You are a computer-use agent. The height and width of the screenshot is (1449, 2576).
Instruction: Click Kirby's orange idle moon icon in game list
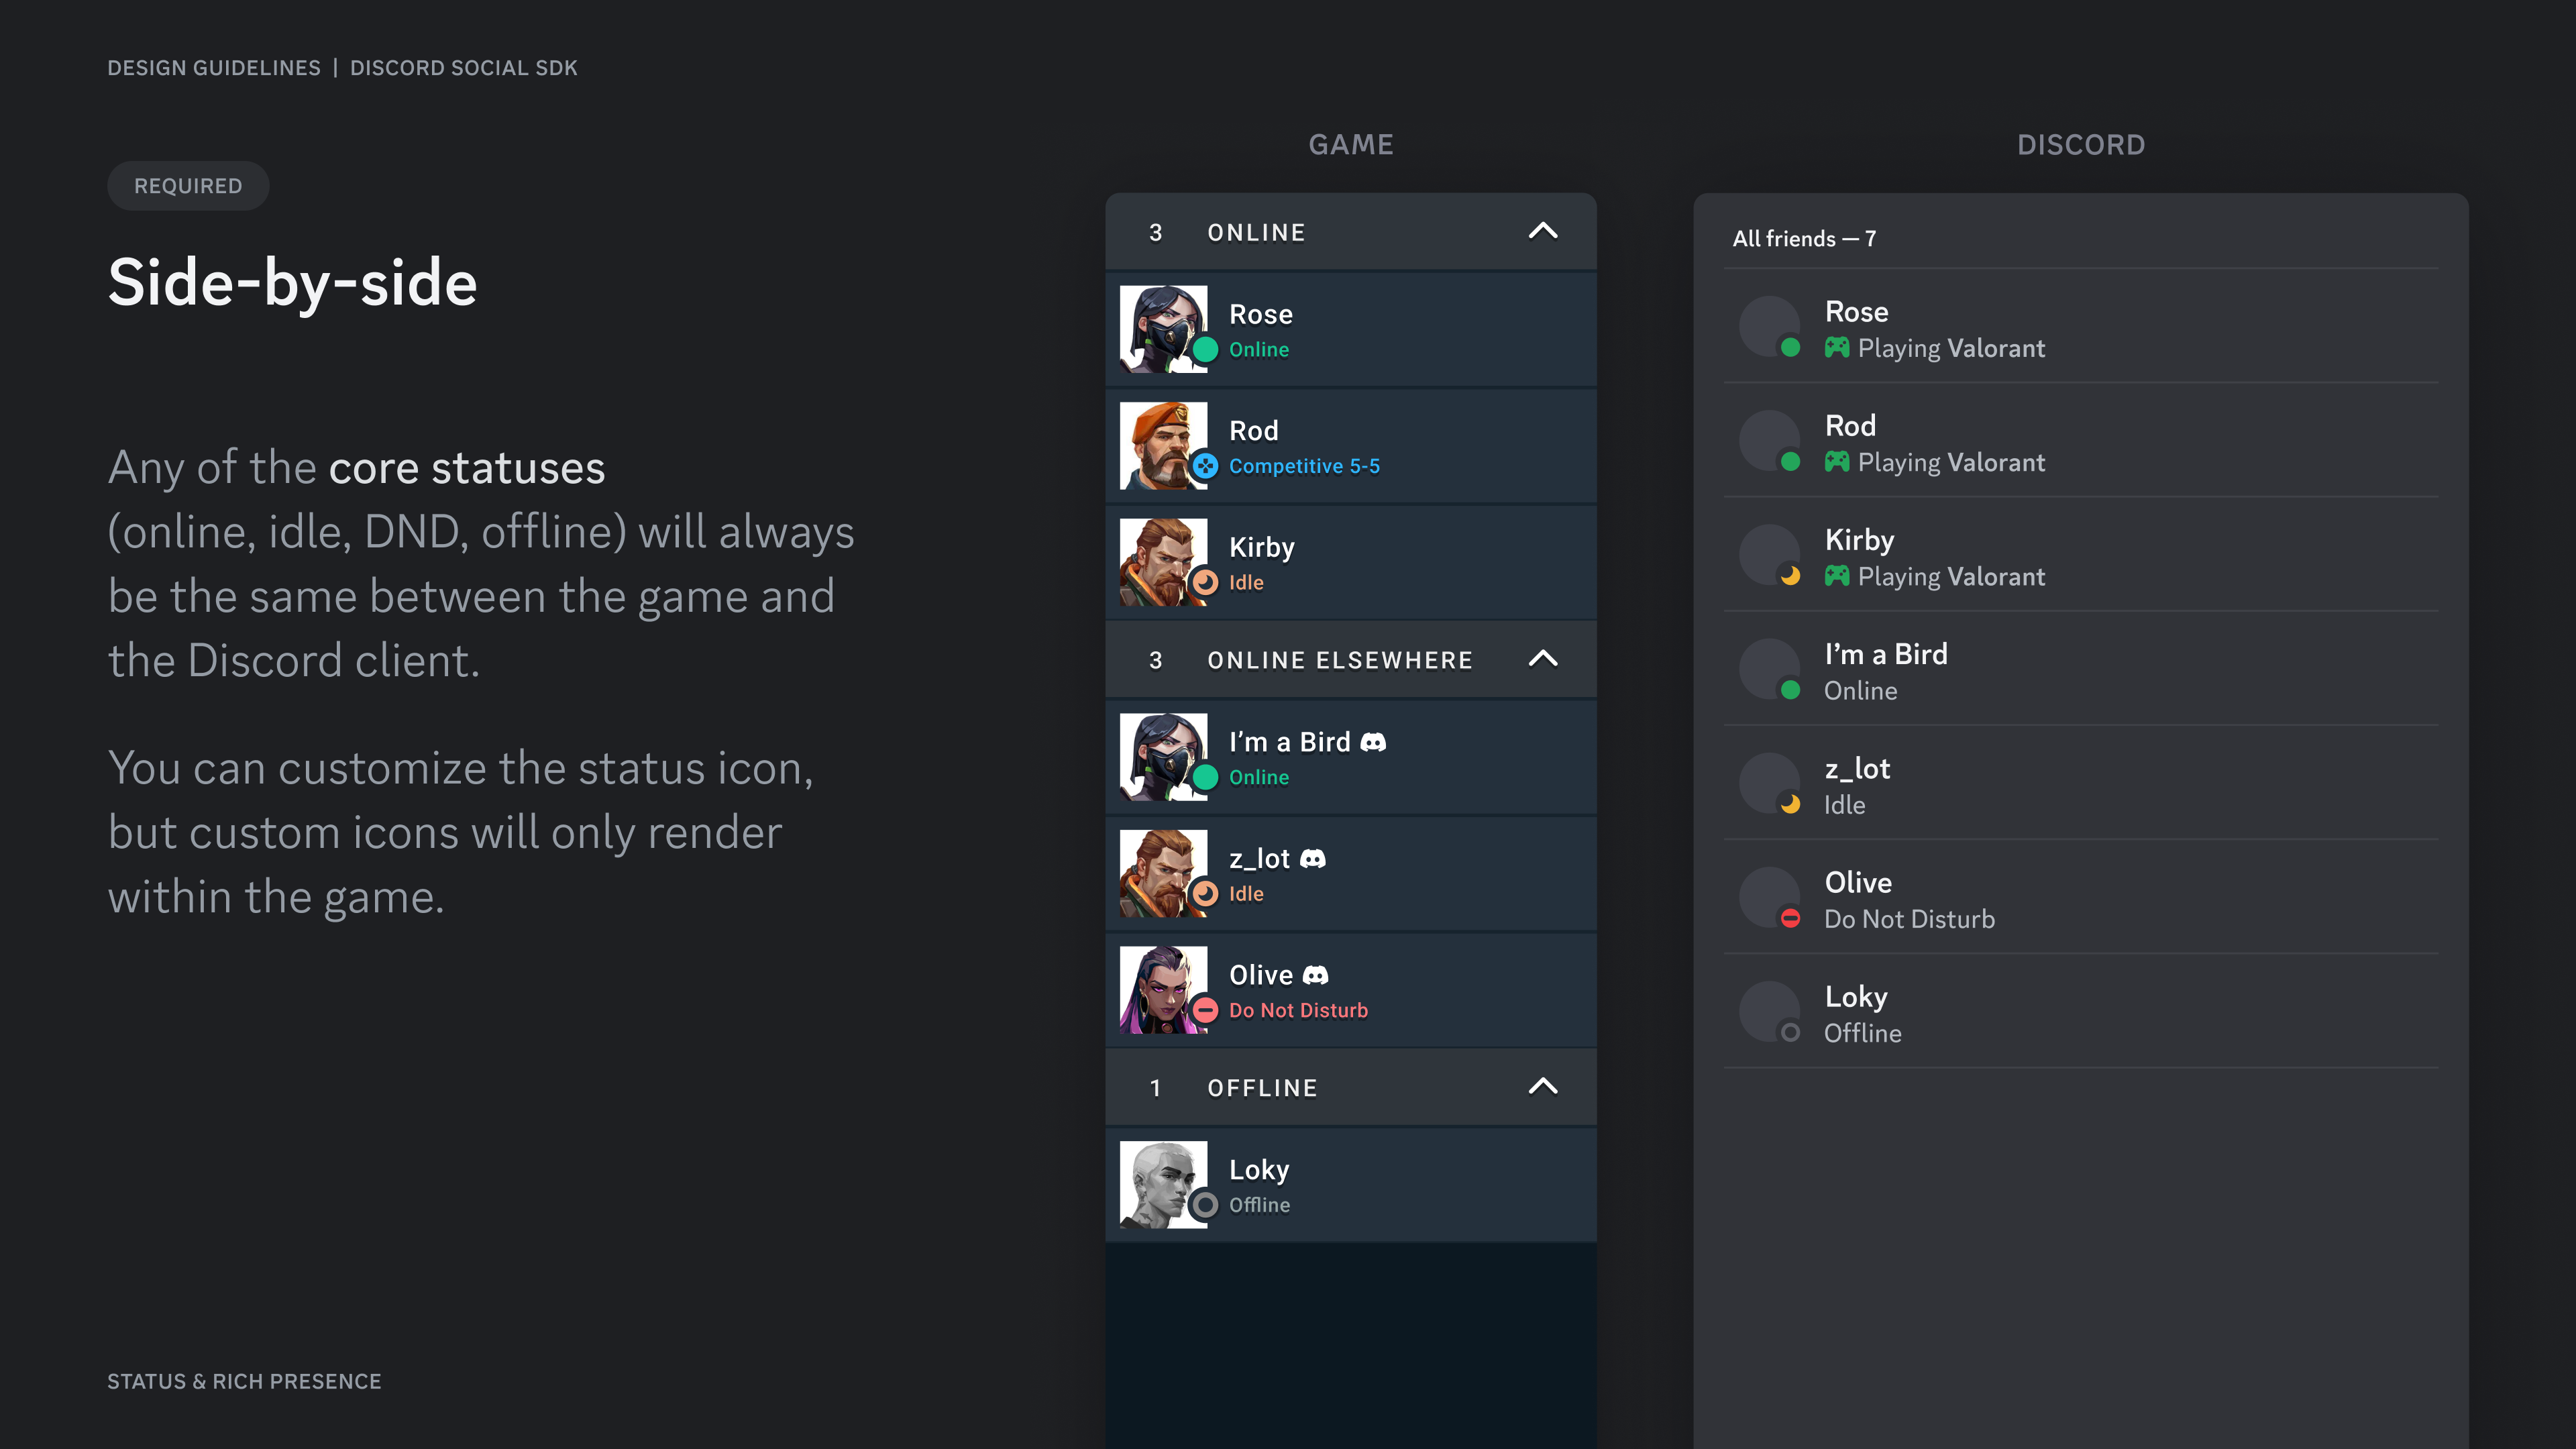click(1205, 582)
